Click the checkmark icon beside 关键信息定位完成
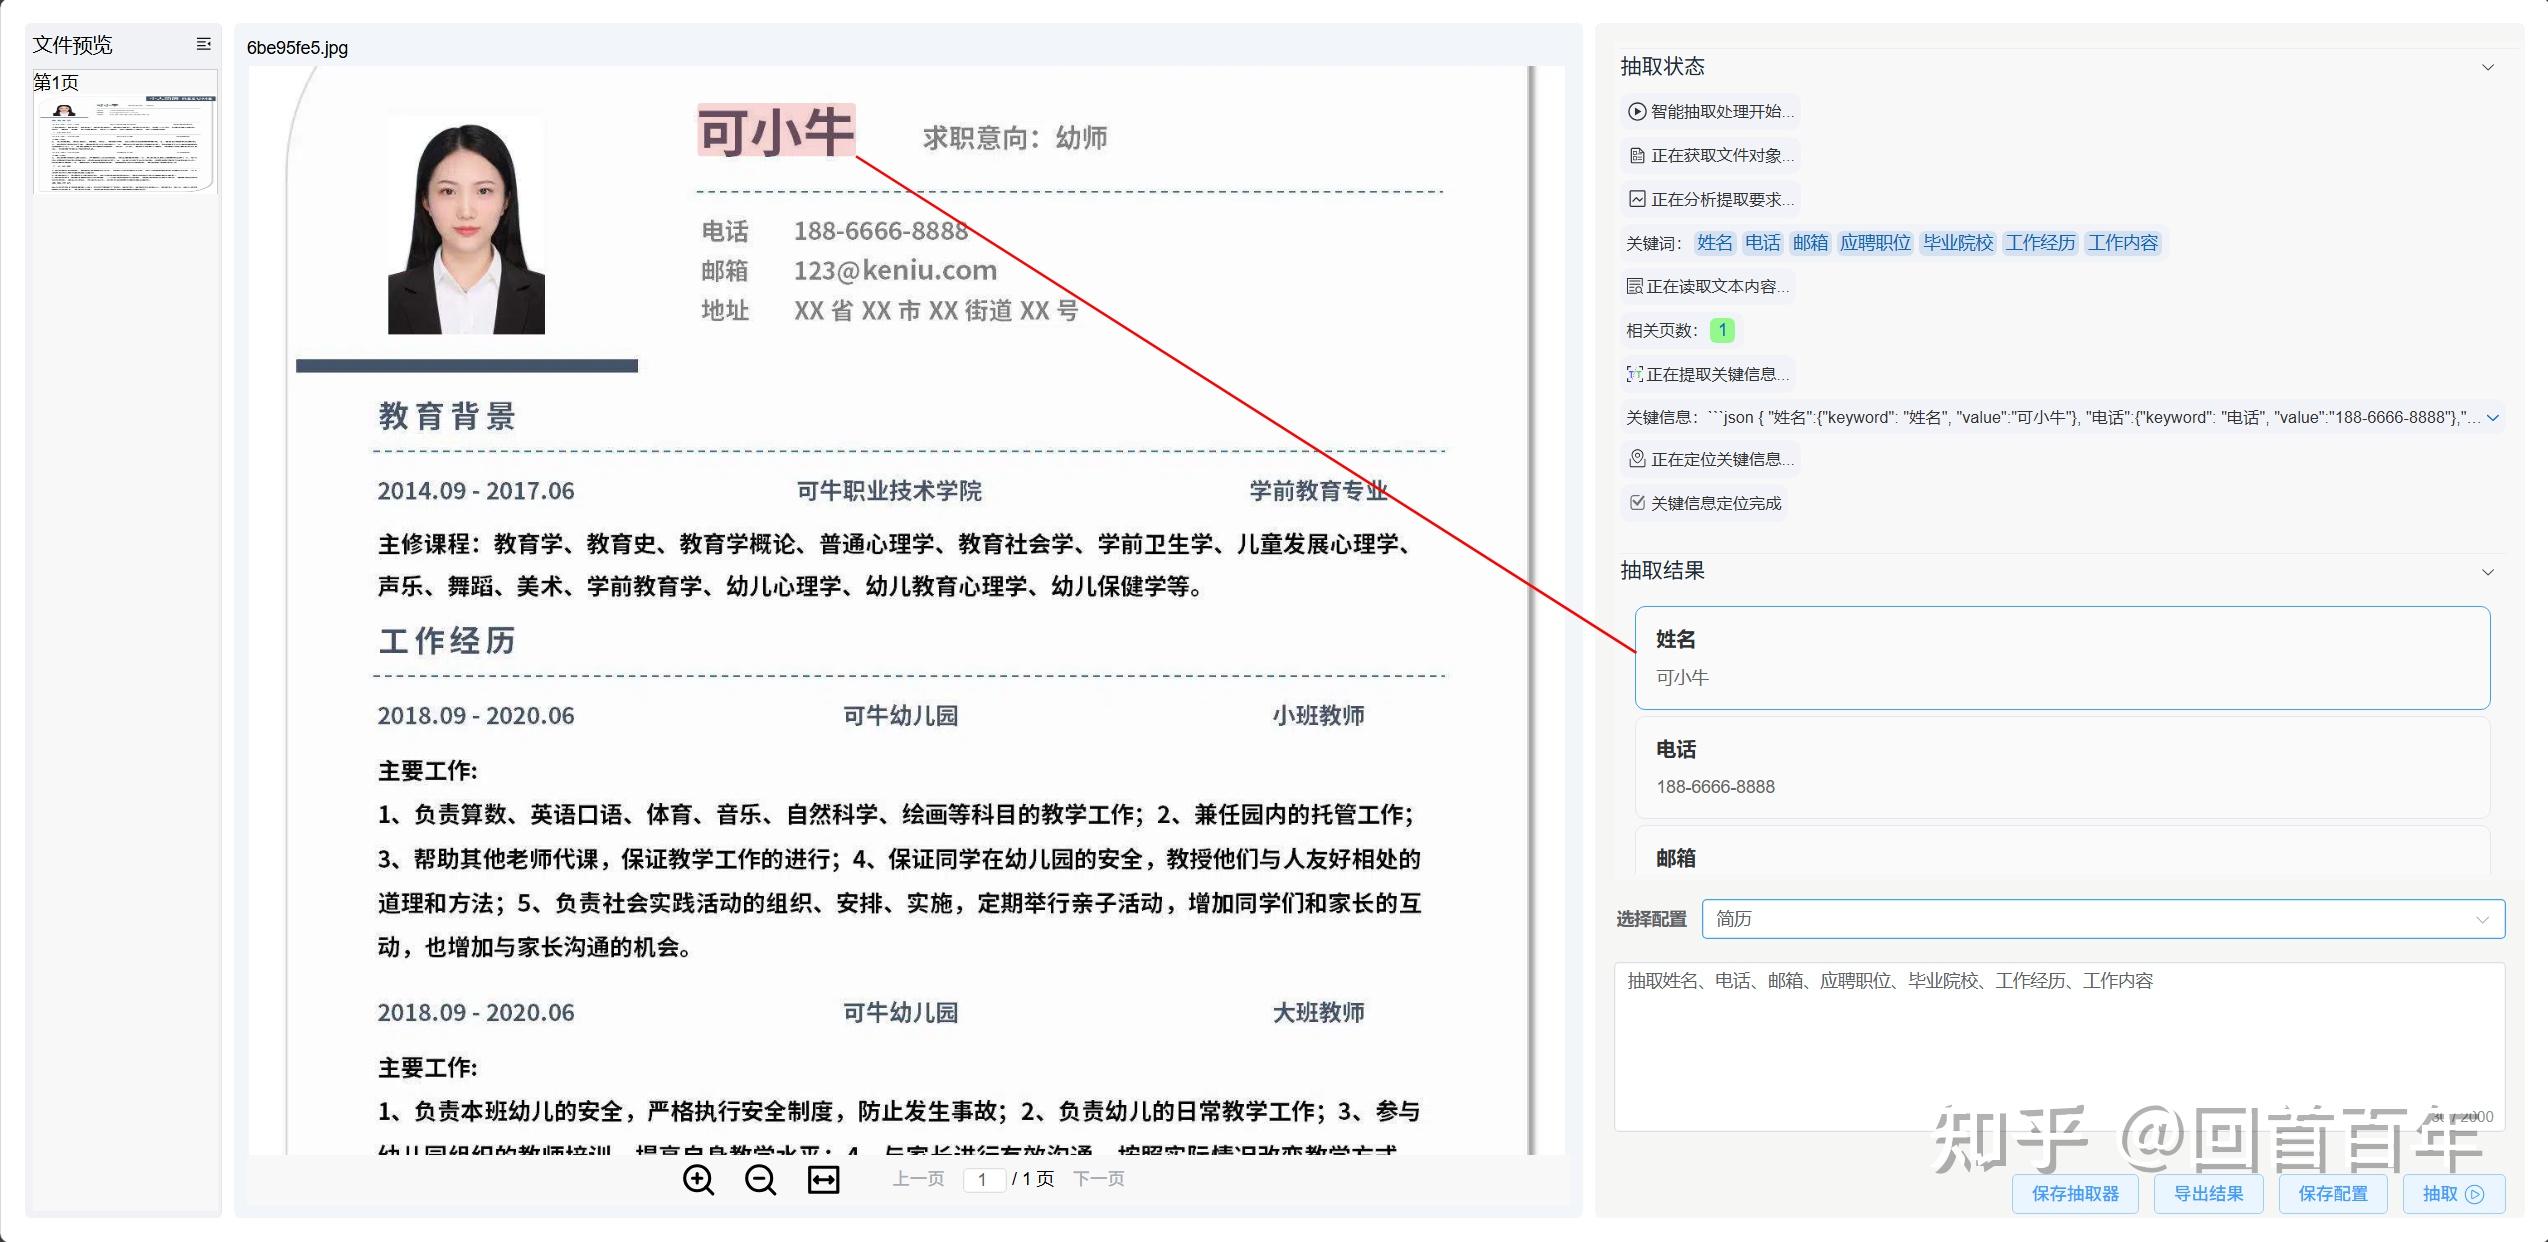Image resolution: width=2548 pixels, height=1242 pixels. pos(1636,503)
